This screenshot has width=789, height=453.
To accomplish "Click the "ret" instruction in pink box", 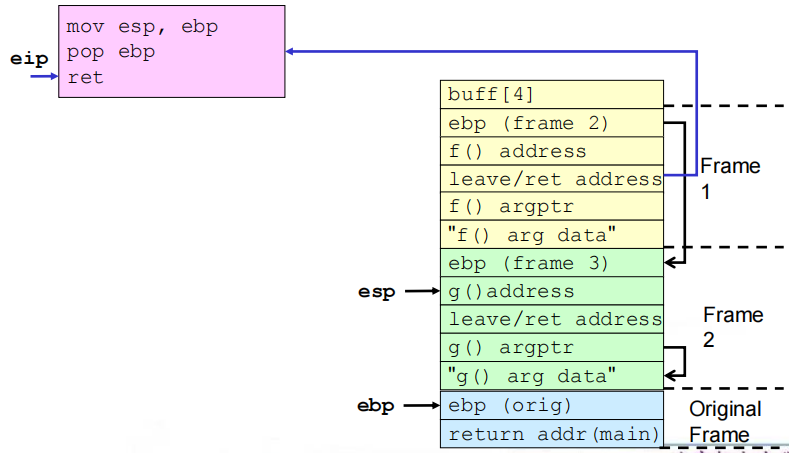I will 85,77.
